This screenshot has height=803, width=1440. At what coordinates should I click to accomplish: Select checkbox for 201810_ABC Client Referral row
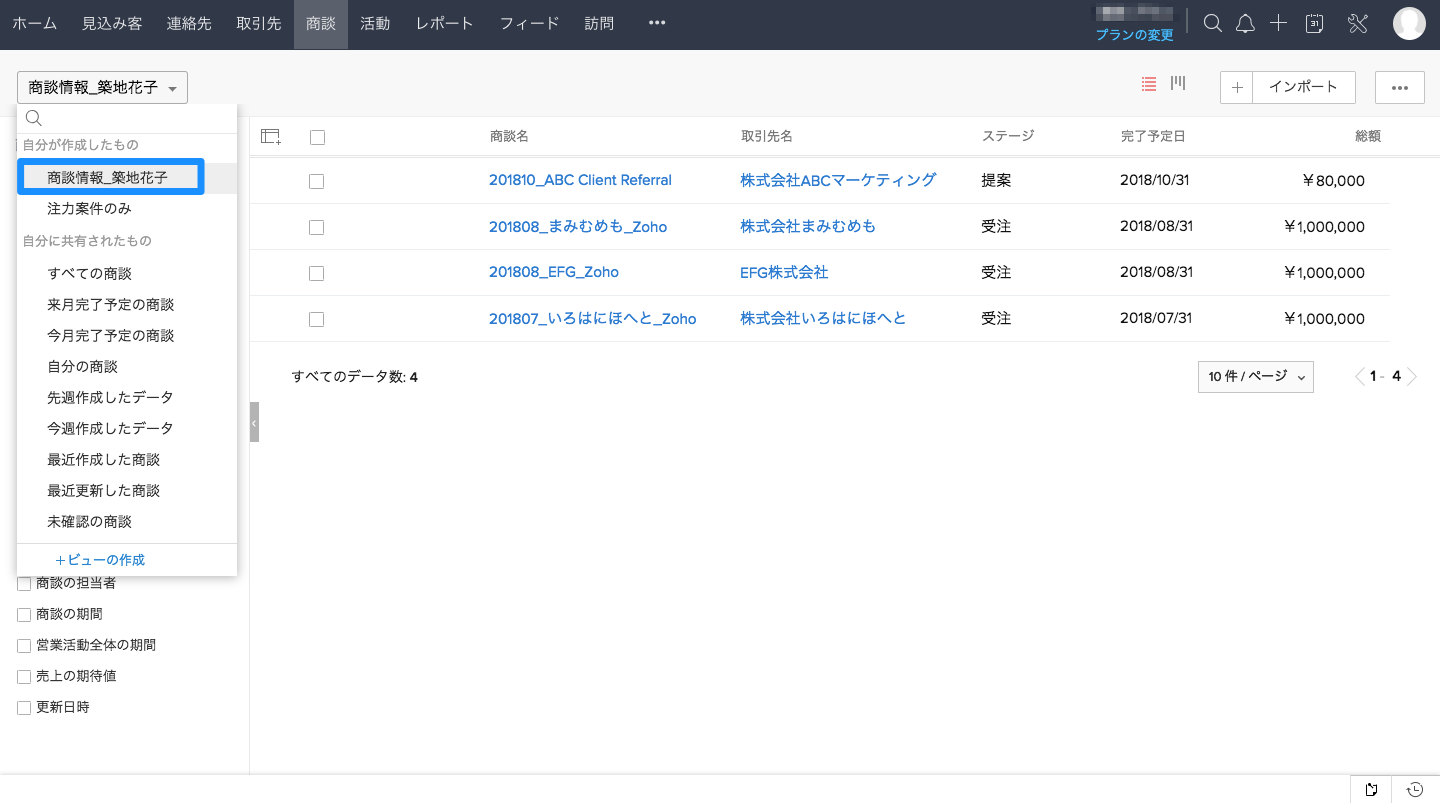click(317, 181)
